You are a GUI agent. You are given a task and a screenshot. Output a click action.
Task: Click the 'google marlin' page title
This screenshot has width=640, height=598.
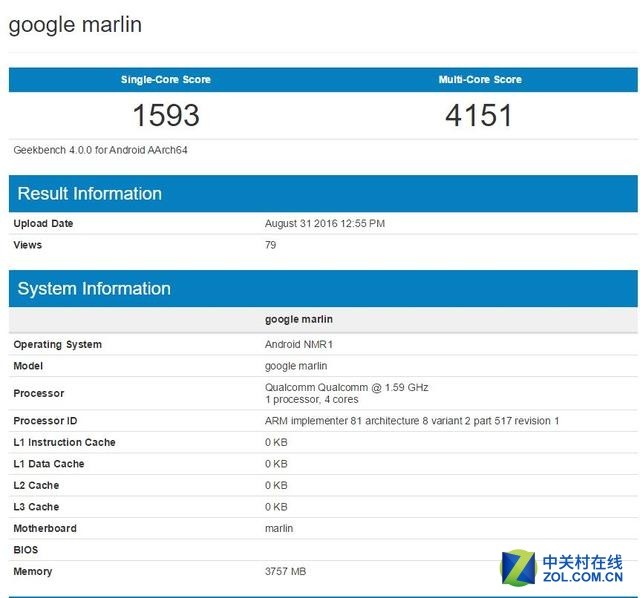(x=75, y=25)
